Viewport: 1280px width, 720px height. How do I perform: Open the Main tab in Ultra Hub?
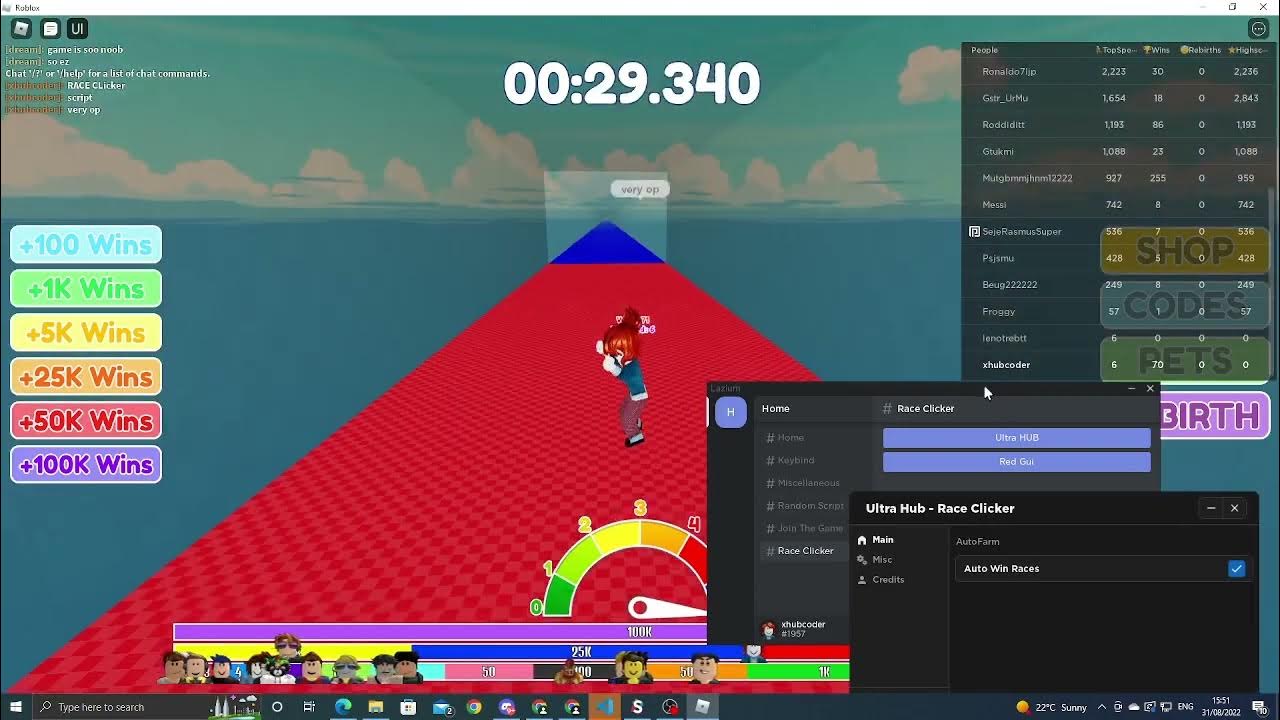pos(883,540)
